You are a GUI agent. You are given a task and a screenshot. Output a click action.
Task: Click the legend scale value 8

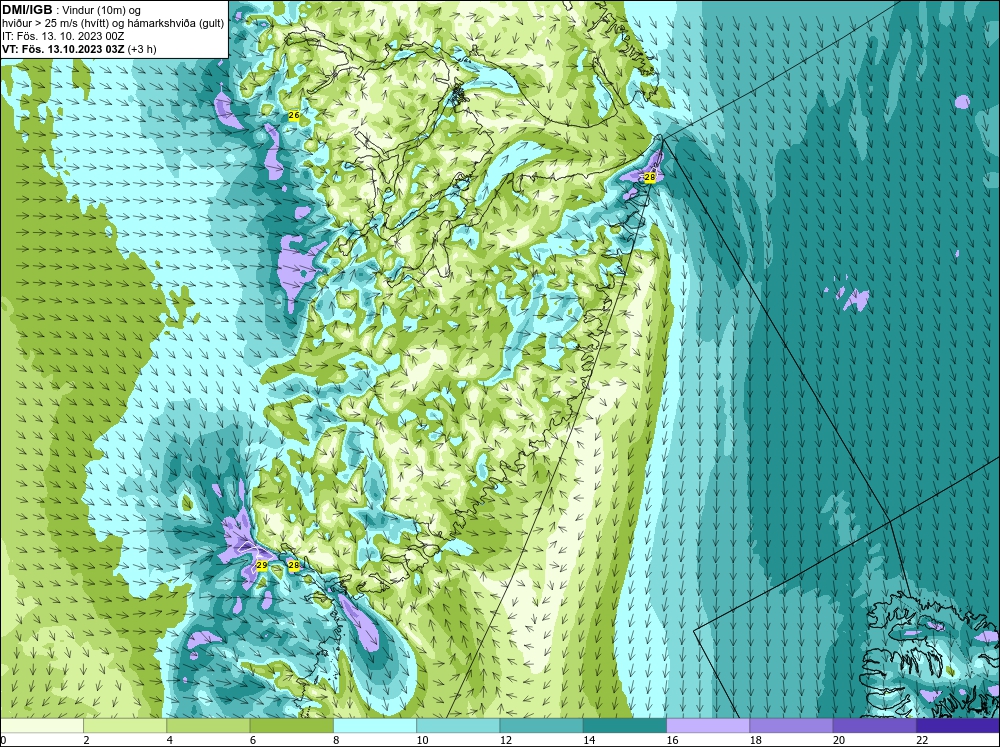[x=336, y=740]
